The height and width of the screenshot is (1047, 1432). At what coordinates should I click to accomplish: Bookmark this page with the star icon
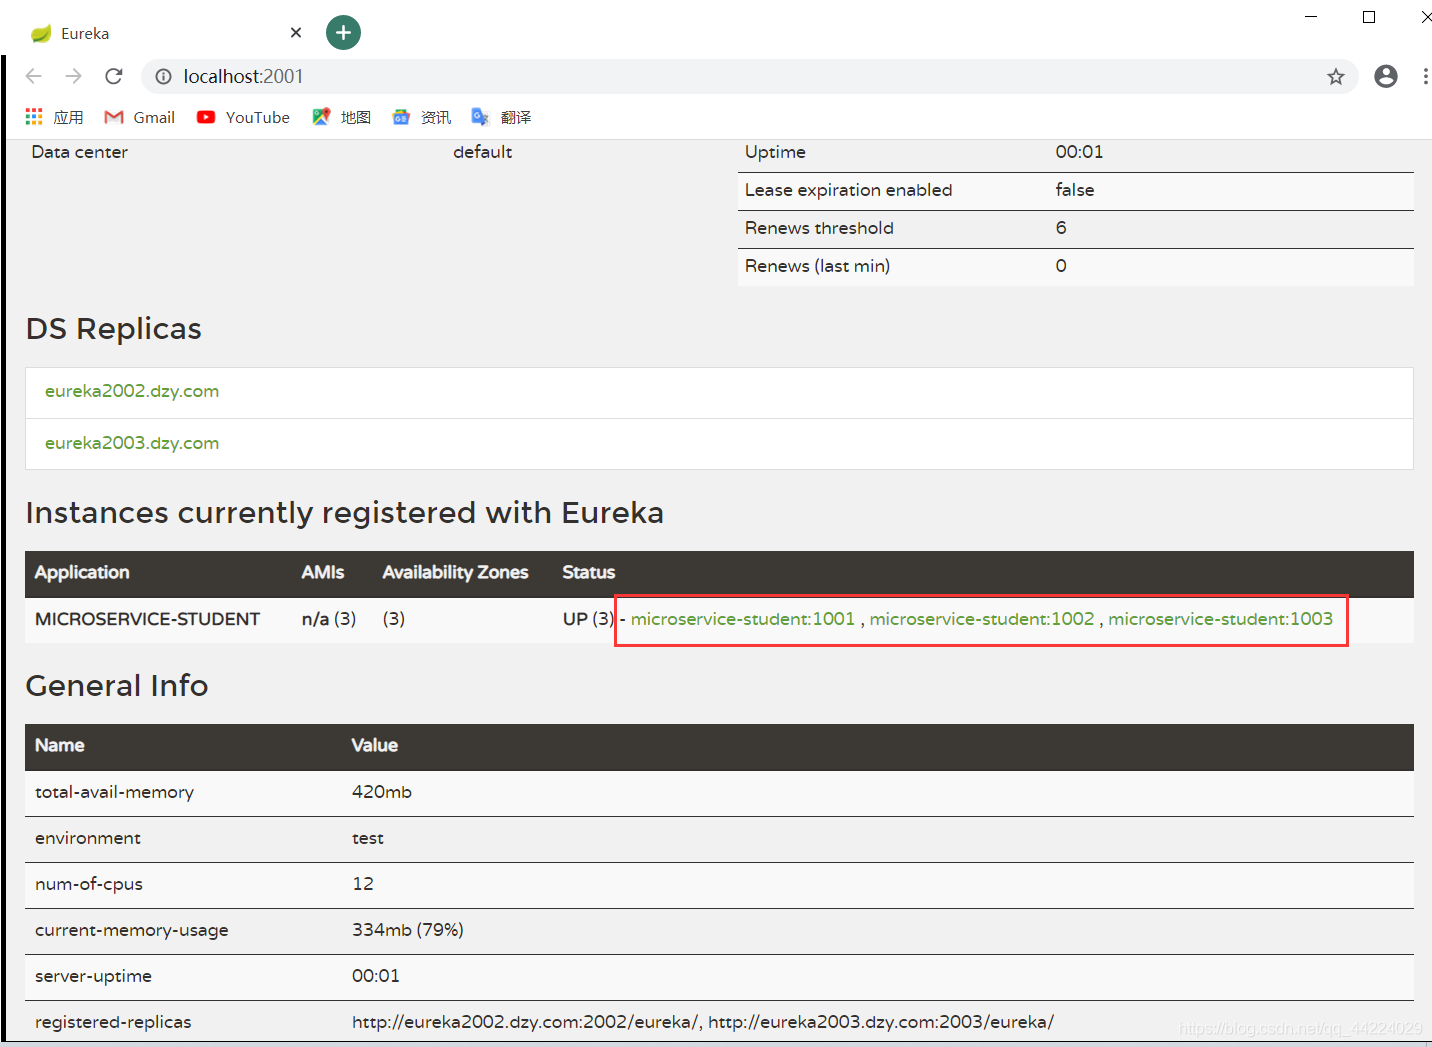pyautogui.click(x=1336, y=77)
